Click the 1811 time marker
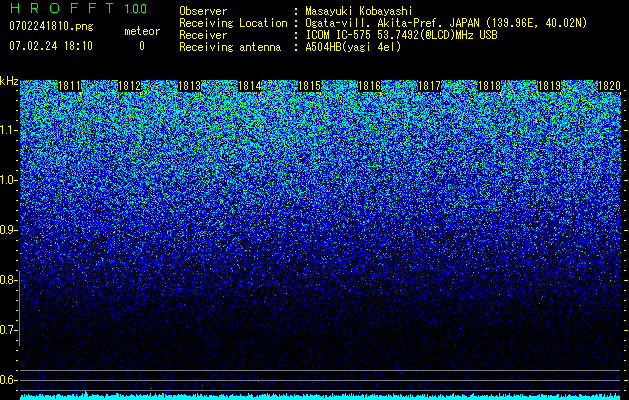629x400 pixels. (x=70, y=86)
